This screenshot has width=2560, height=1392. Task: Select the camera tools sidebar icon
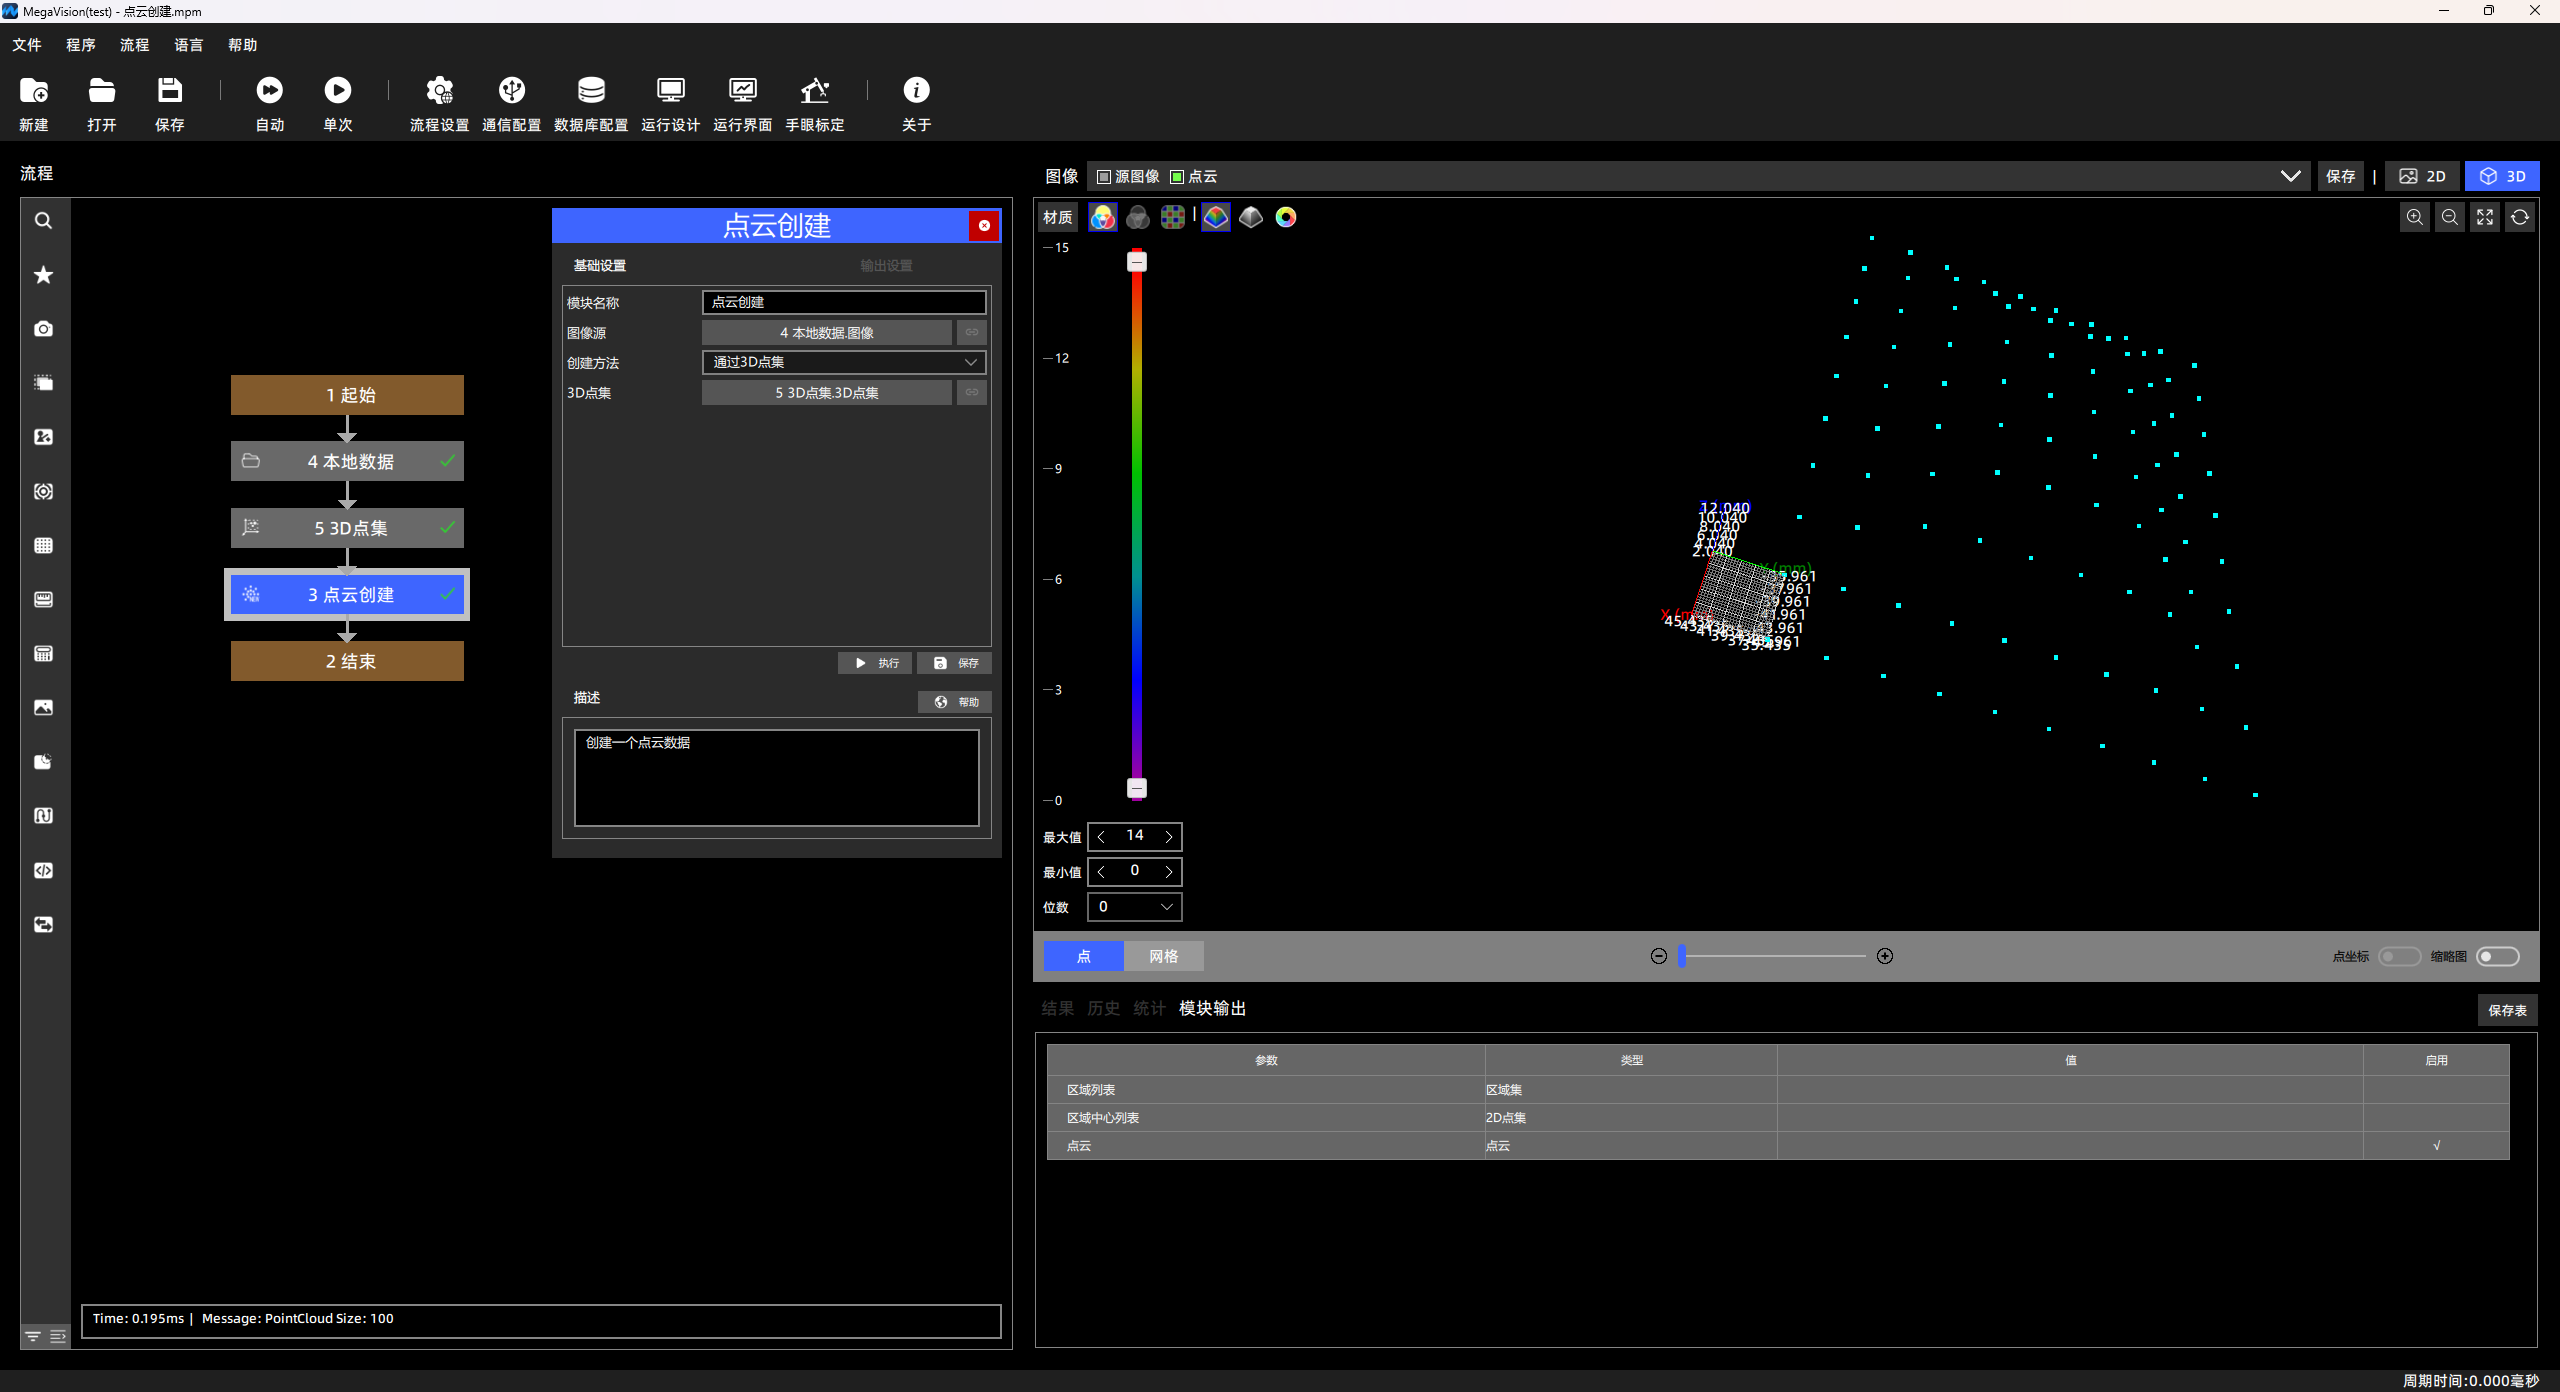[43, 329]
